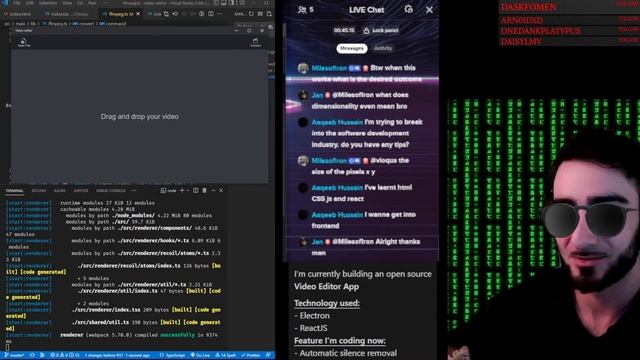Click toggle panel layout icon in title bar
Image resolution: width=640 pixels, height=360 pixels.
tap(224, 3)
